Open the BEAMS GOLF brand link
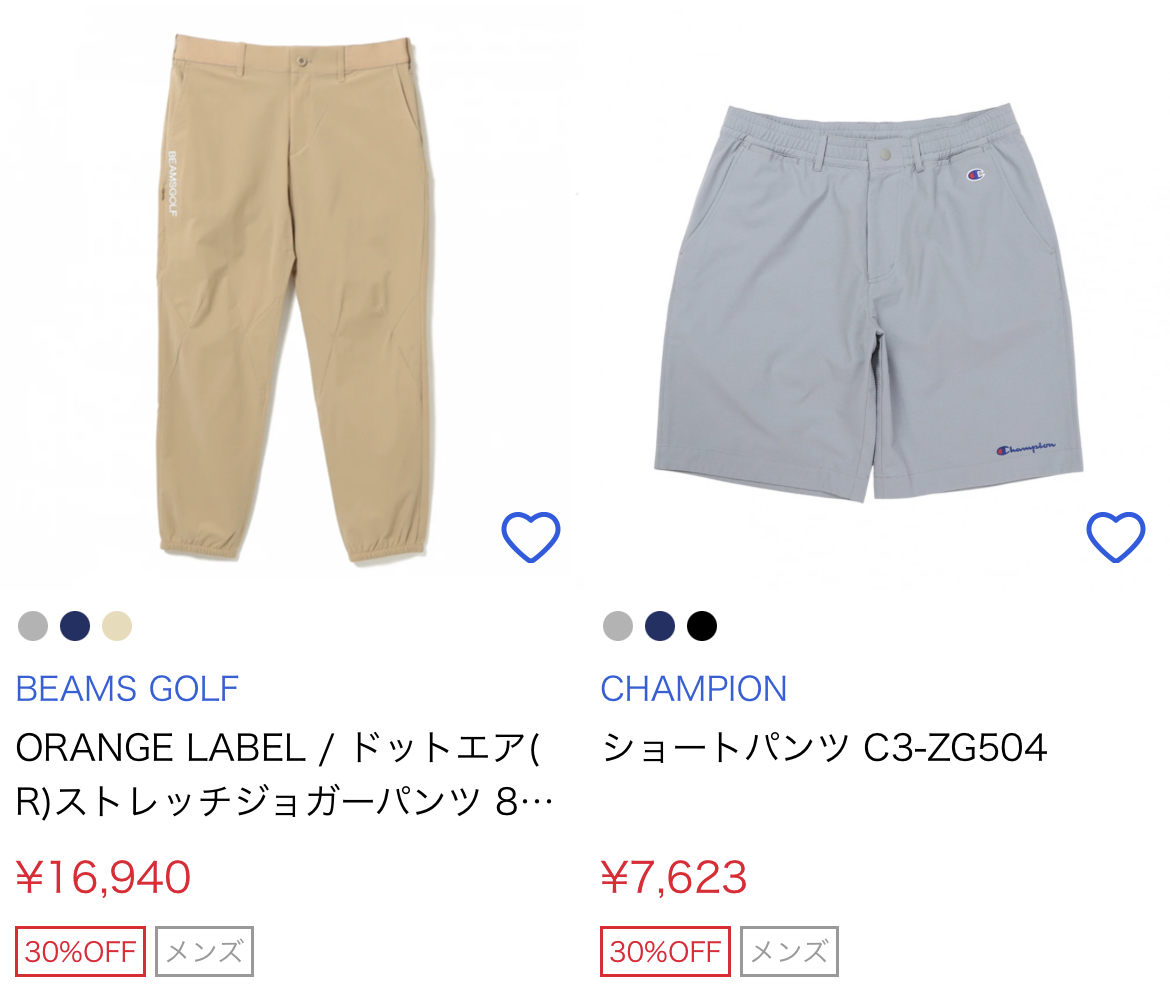Image resolution: width=1170 pixels, height=1006 pixels. tap(127, 689)
